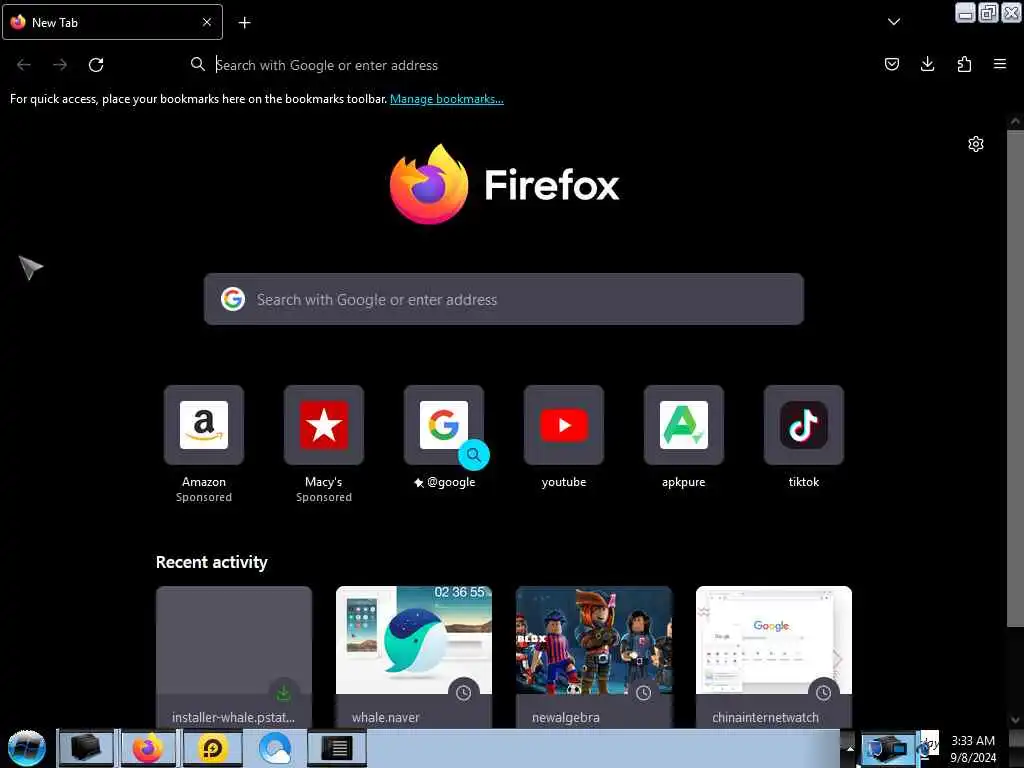Open the yellow circular taskbar app
1024x768 pixels.
click(x=213, y=748)
